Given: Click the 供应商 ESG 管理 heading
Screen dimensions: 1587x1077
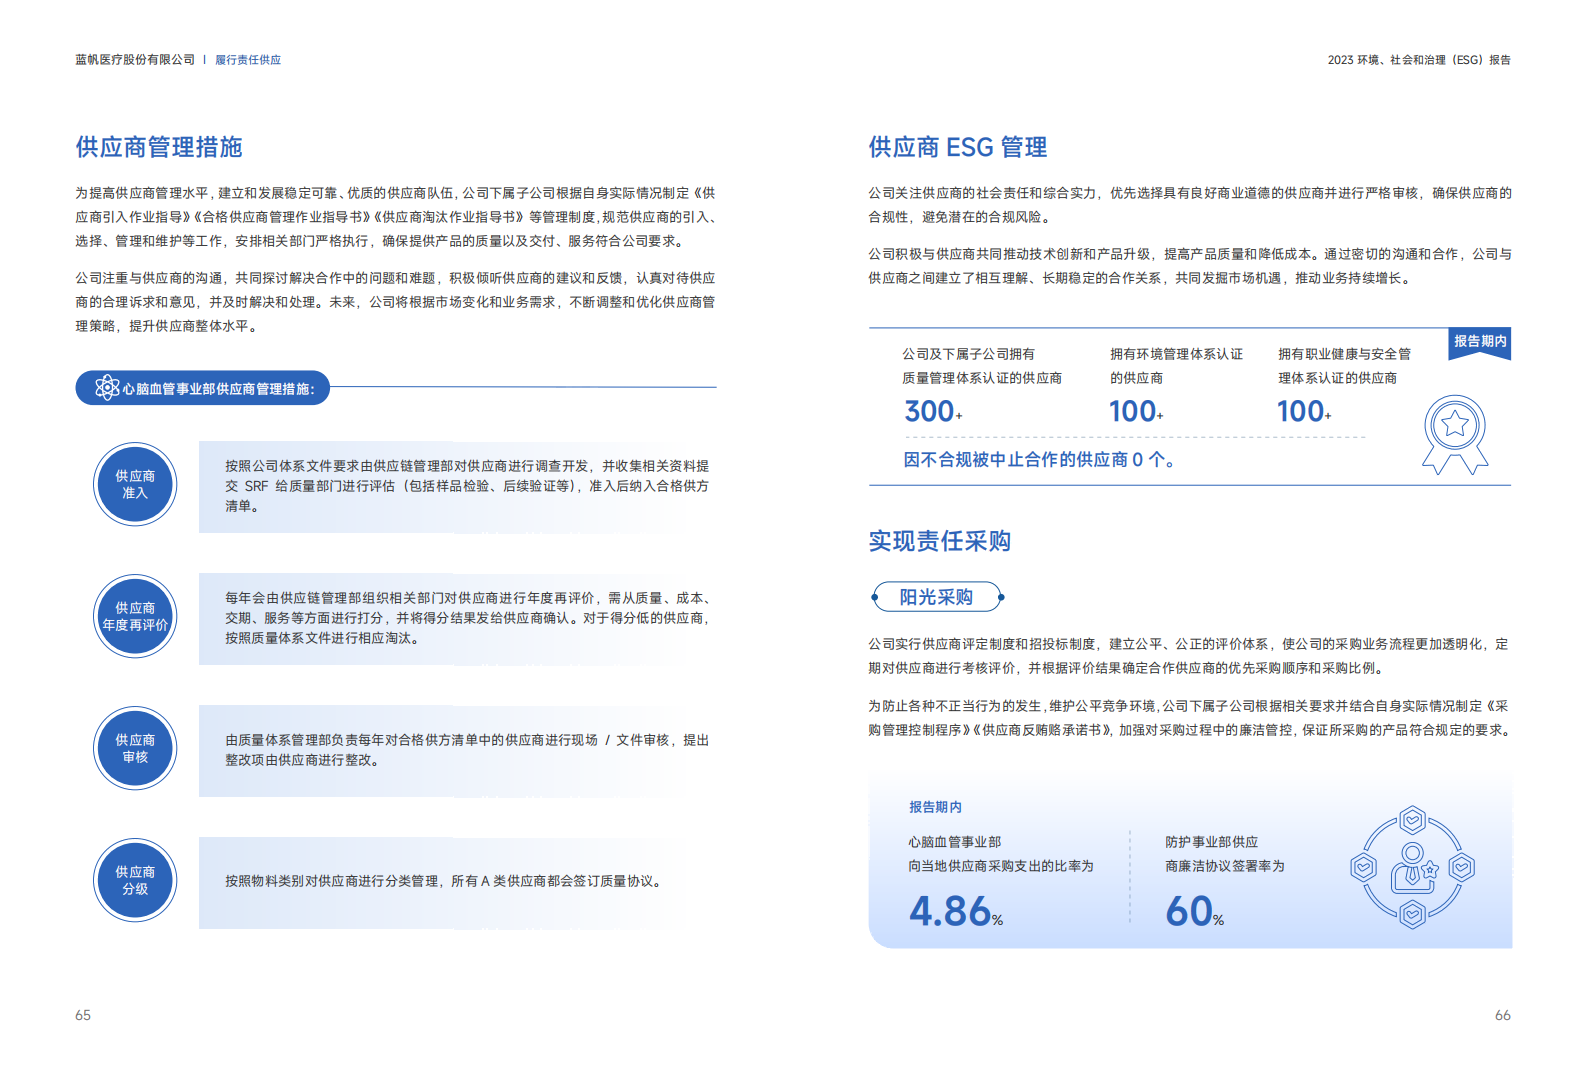Looking at the screenshot, I should pyautogui.click(x=958, y=147).
